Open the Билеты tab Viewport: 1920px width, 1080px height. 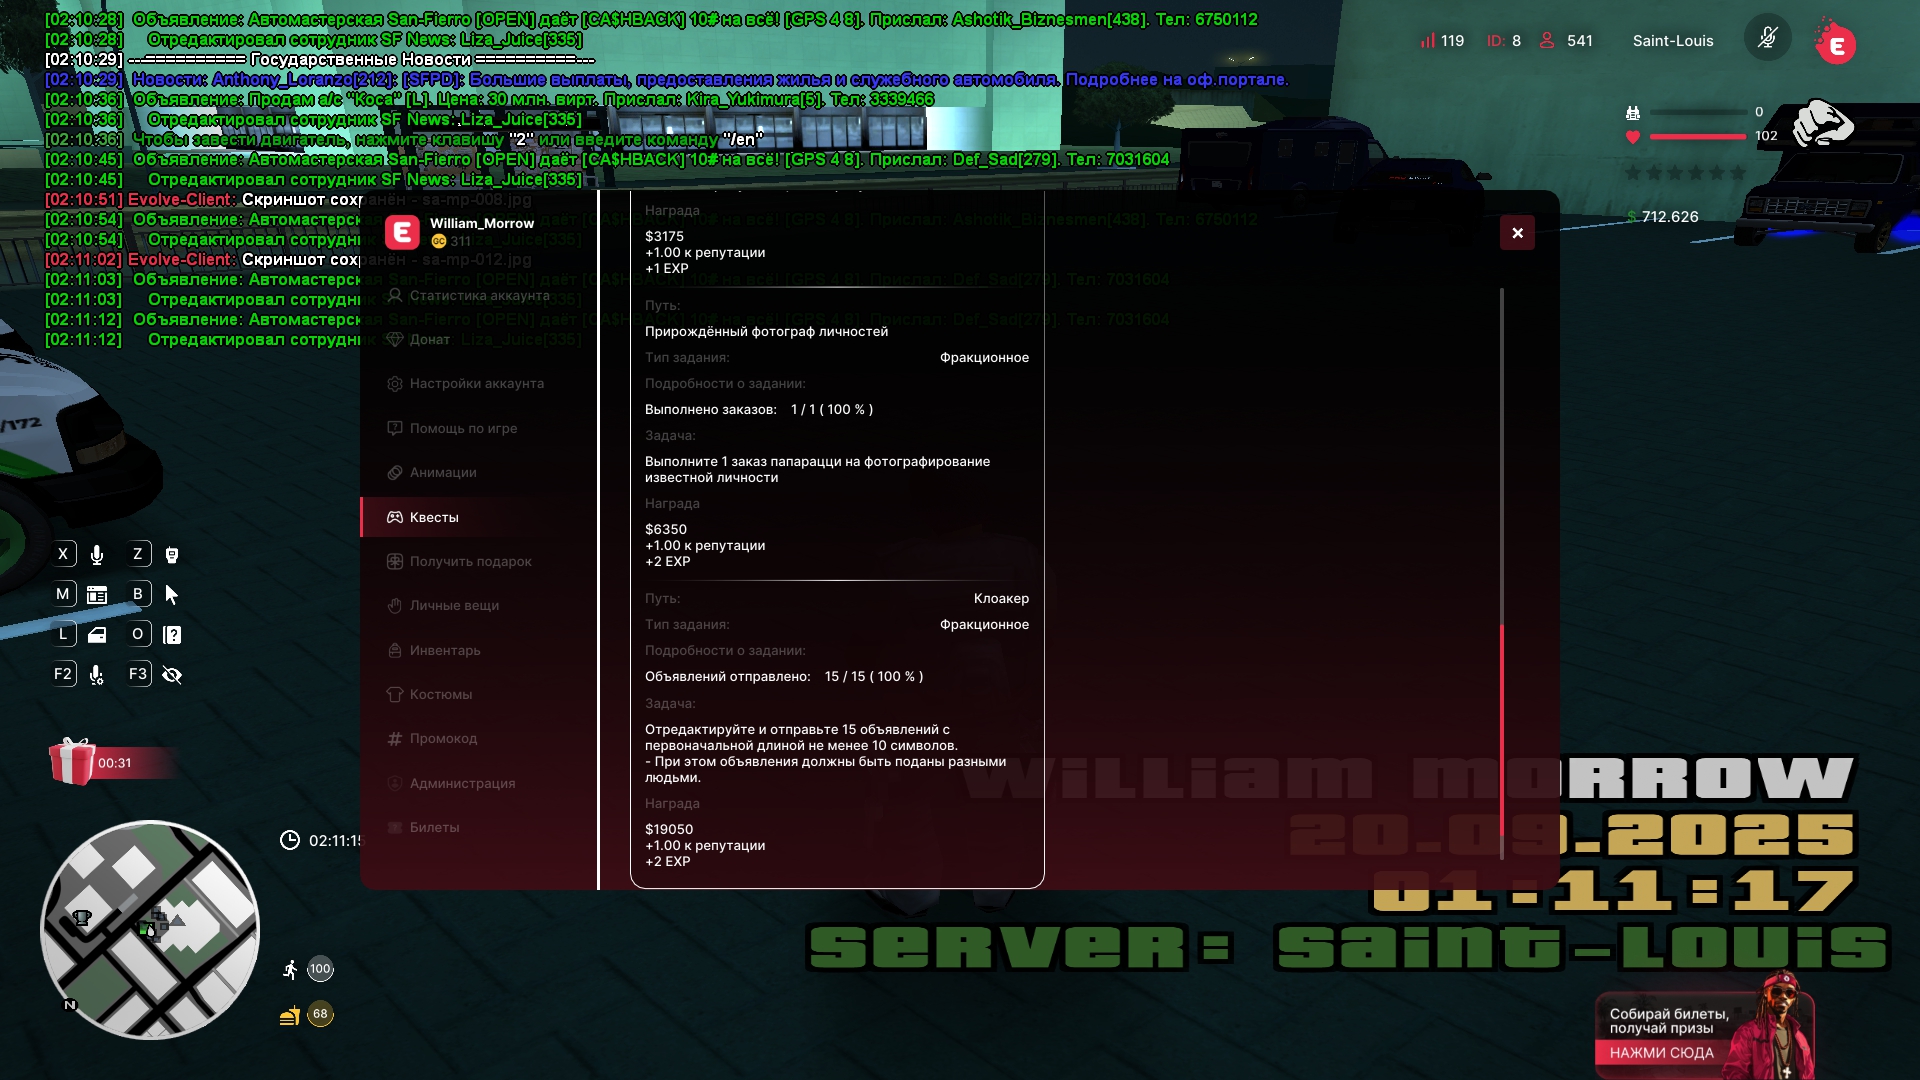point(434,827)
